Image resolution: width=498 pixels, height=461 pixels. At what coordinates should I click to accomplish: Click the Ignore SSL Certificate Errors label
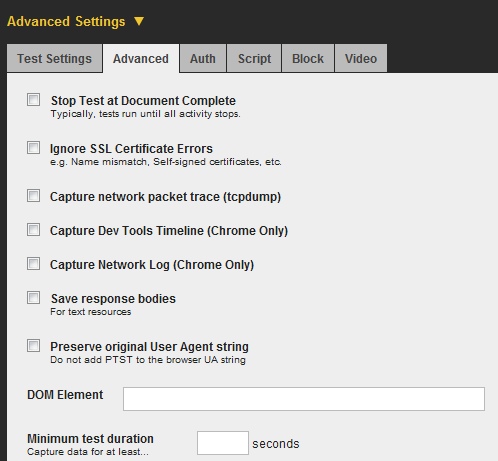pyautogui.click(x=131, y=149)
